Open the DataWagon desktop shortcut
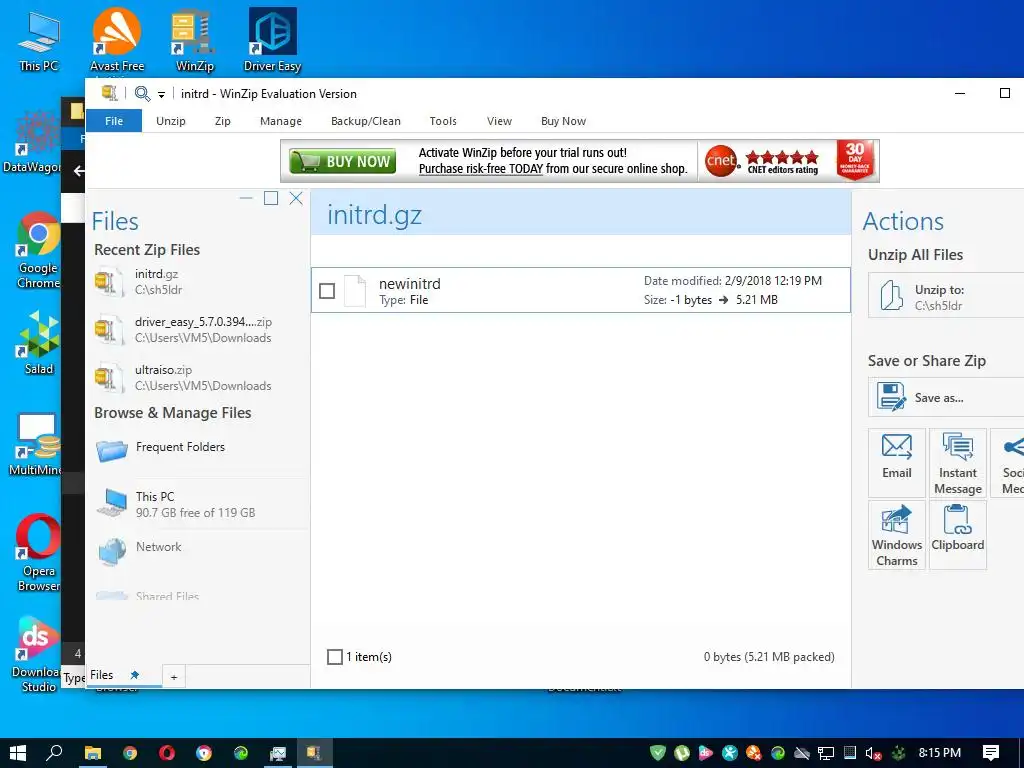This screenshot has height=768, width=1024. [31, 142]
